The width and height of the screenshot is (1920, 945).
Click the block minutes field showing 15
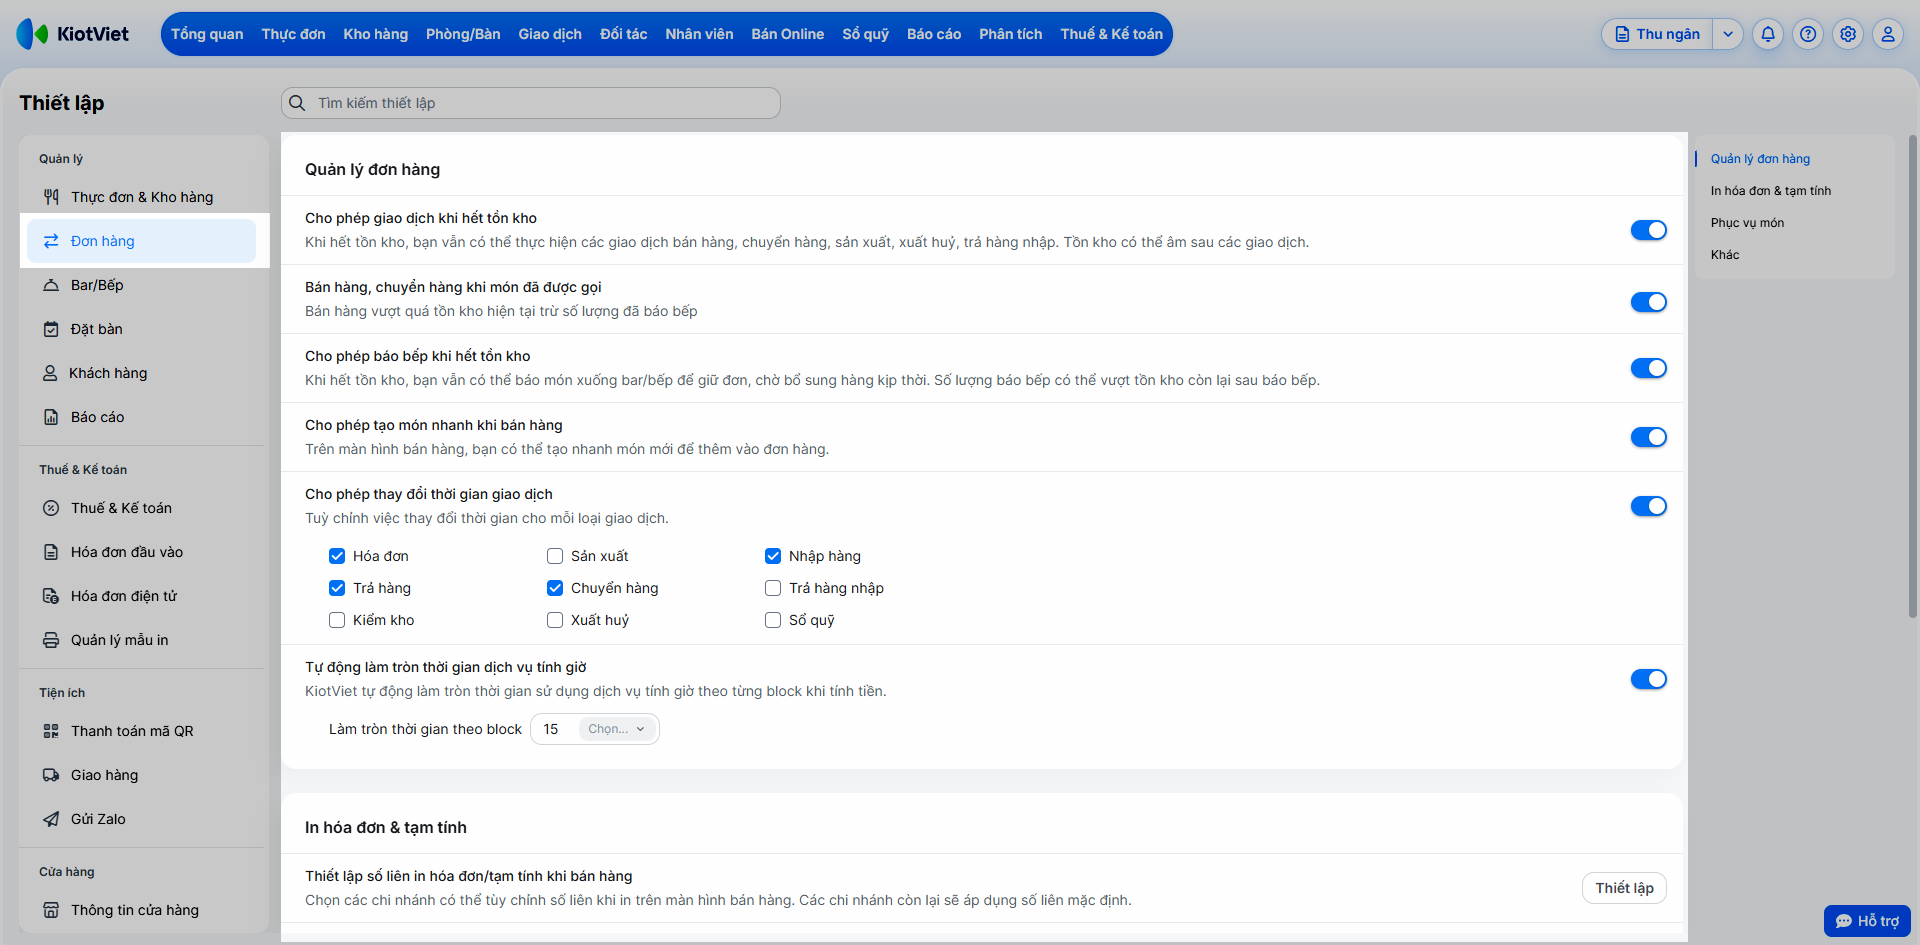click(x=554, y=729)
